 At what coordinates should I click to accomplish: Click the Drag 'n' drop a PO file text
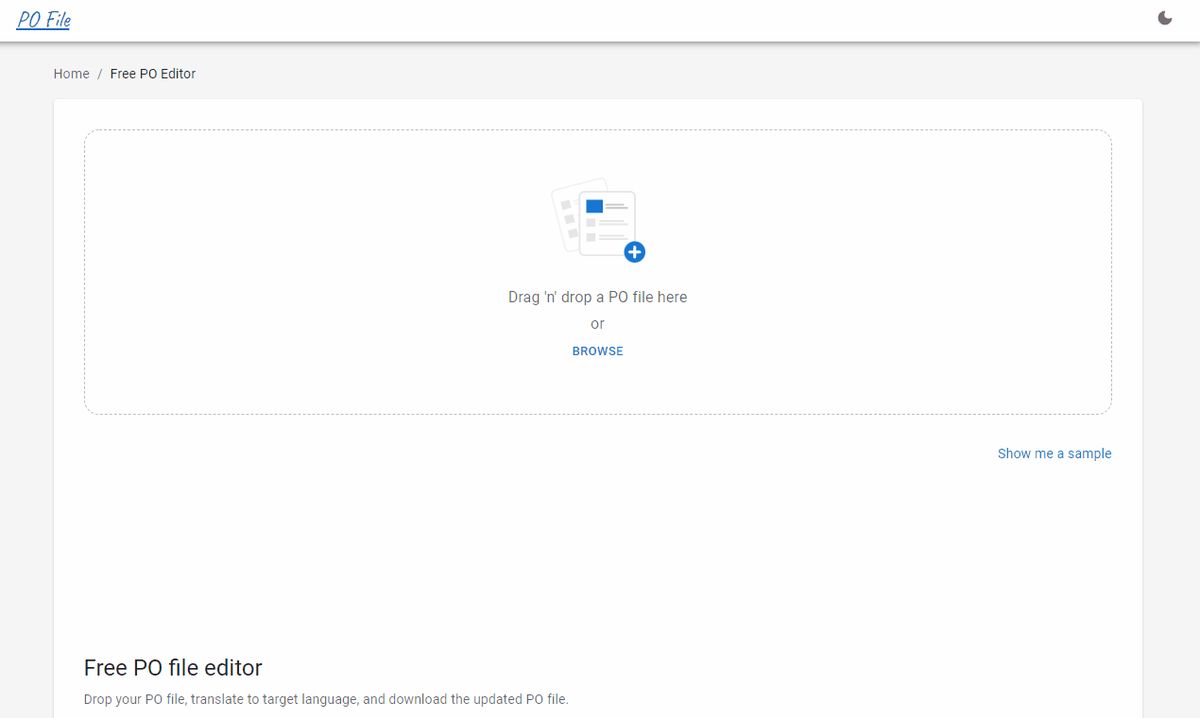click(597, 296)
